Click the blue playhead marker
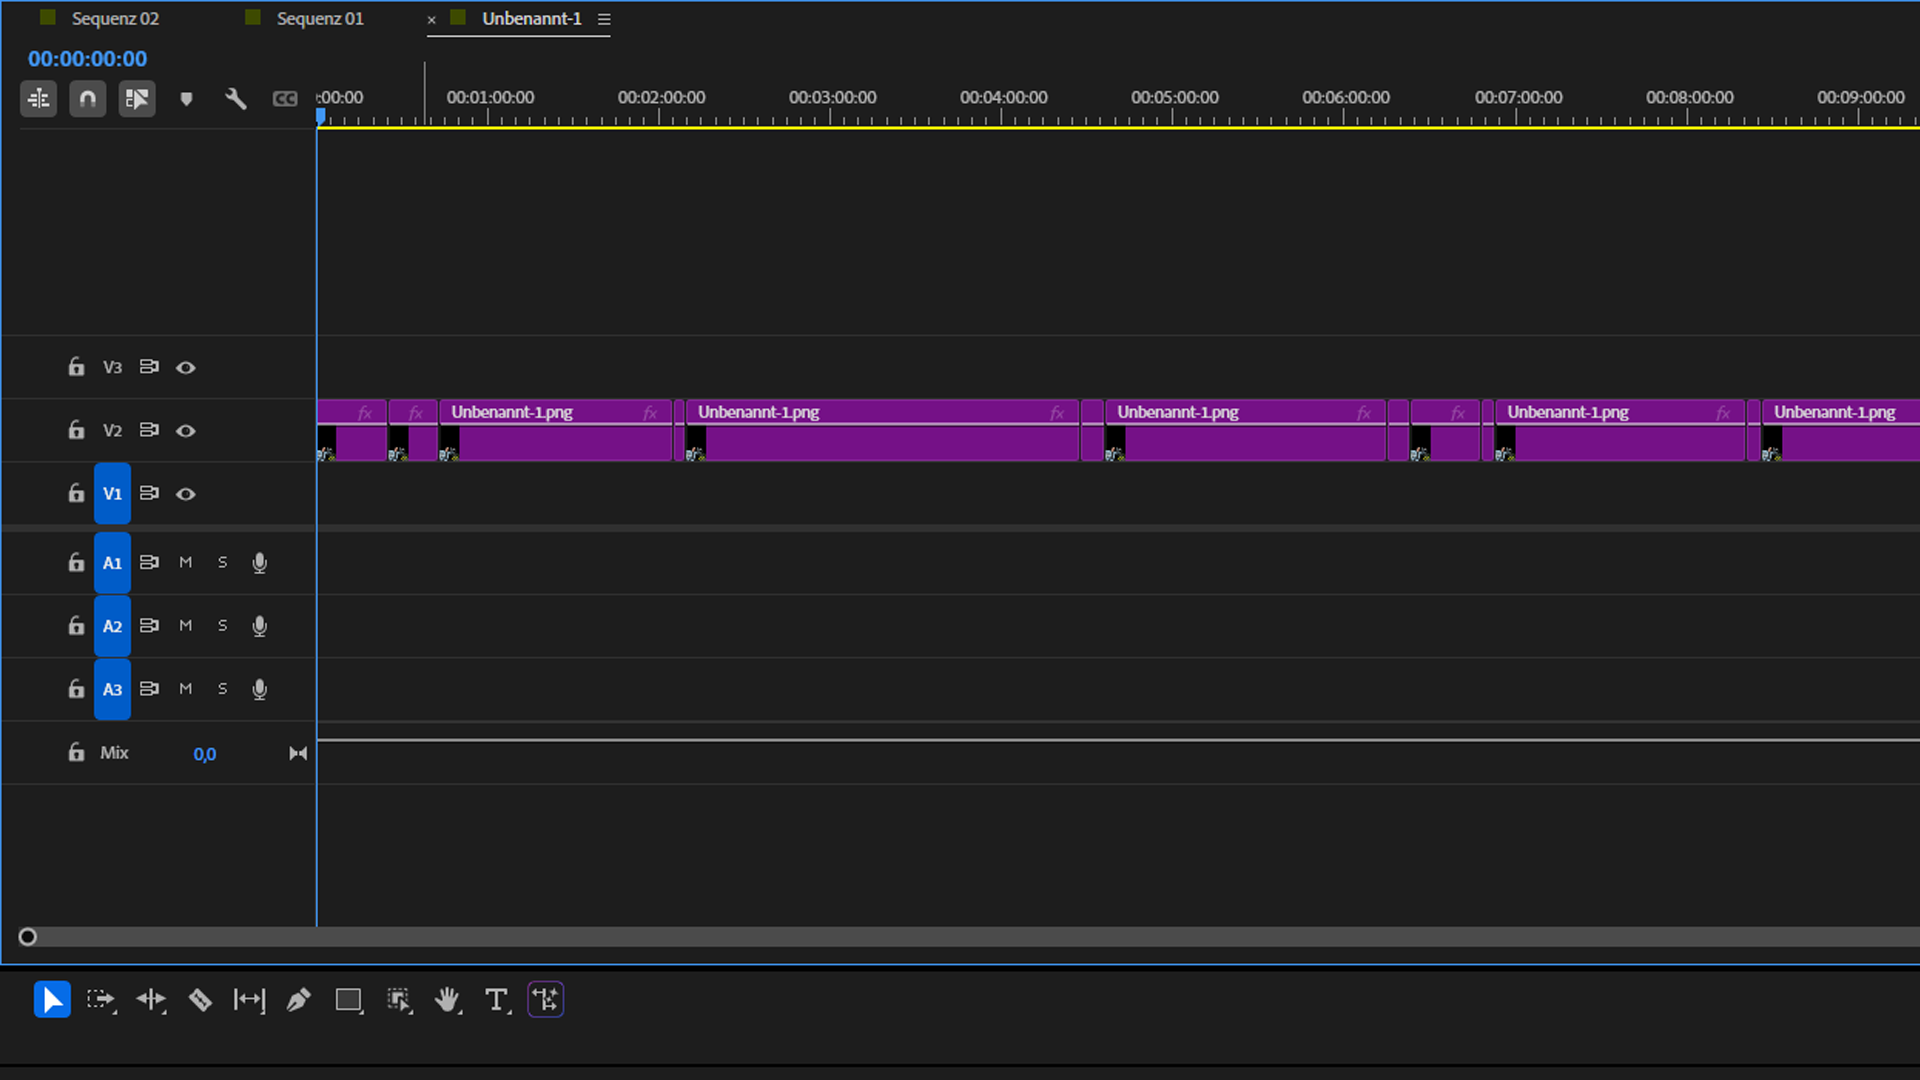 pos(321,116)
